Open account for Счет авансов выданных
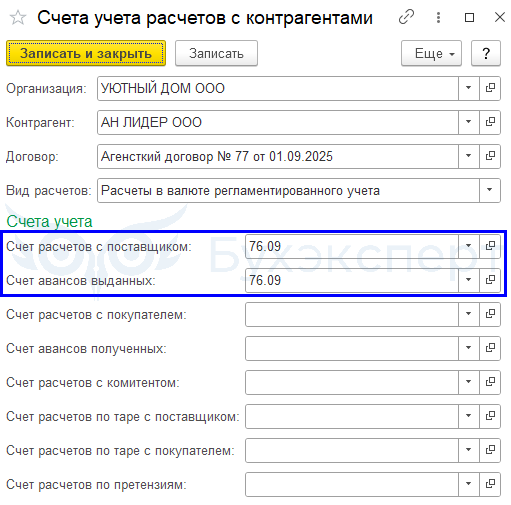The width and height of the screenshot is (511, 505). 490,280
